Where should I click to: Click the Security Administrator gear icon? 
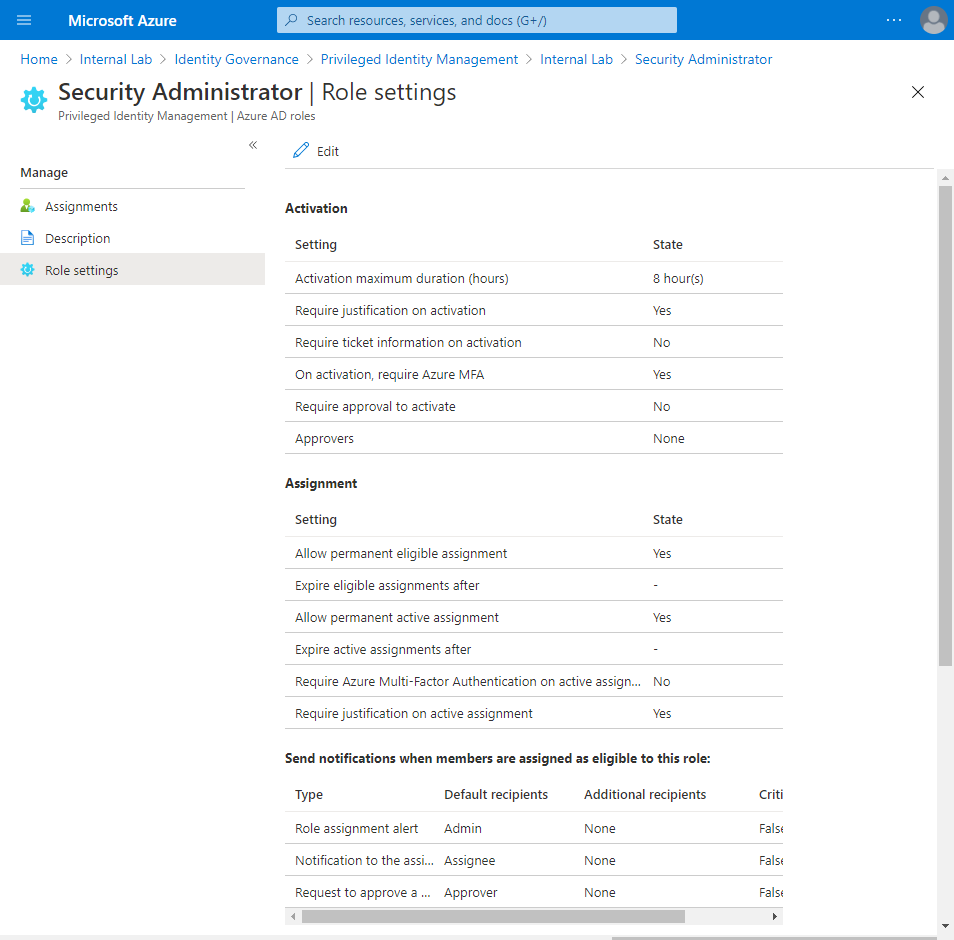[33, 99]
